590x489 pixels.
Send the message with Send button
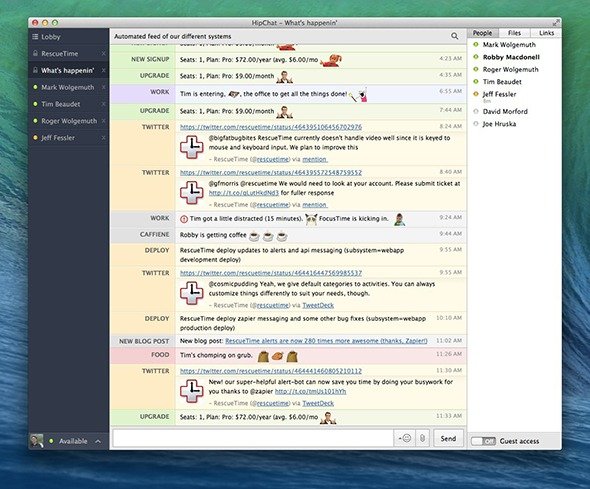click(x=448, y=438)
